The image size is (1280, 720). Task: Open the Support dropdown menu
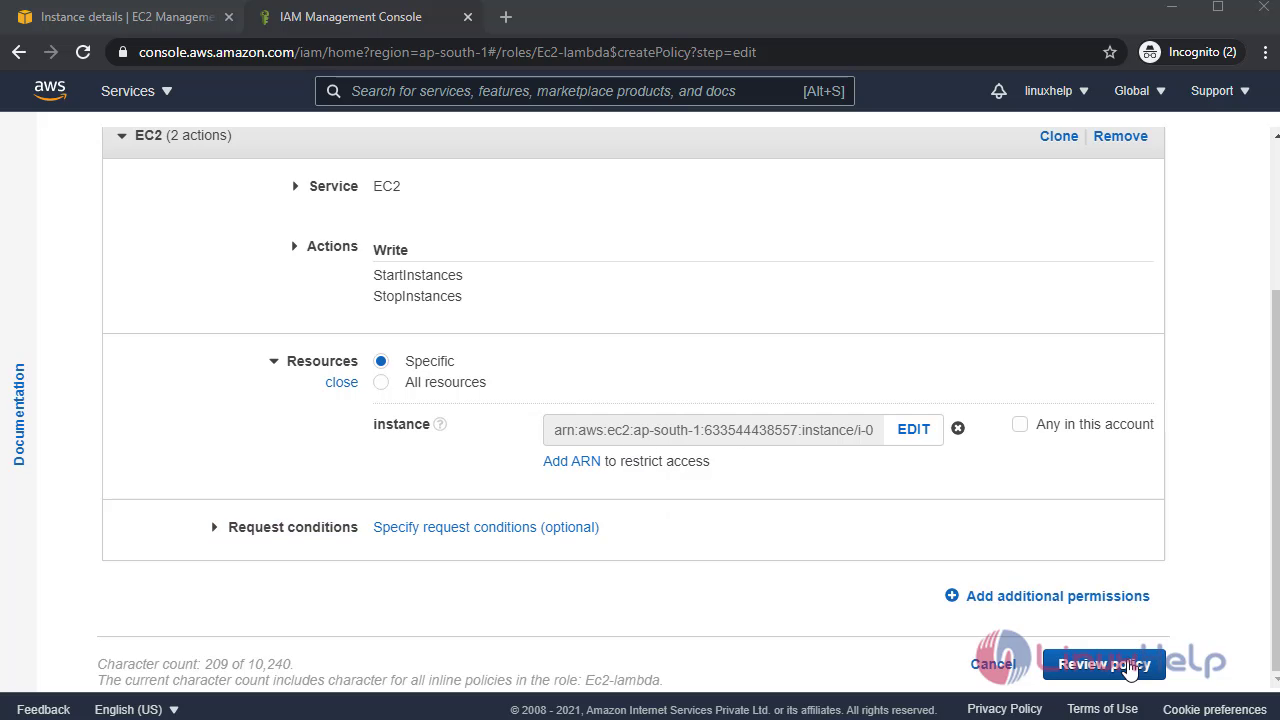click(x=1220, y=91)
